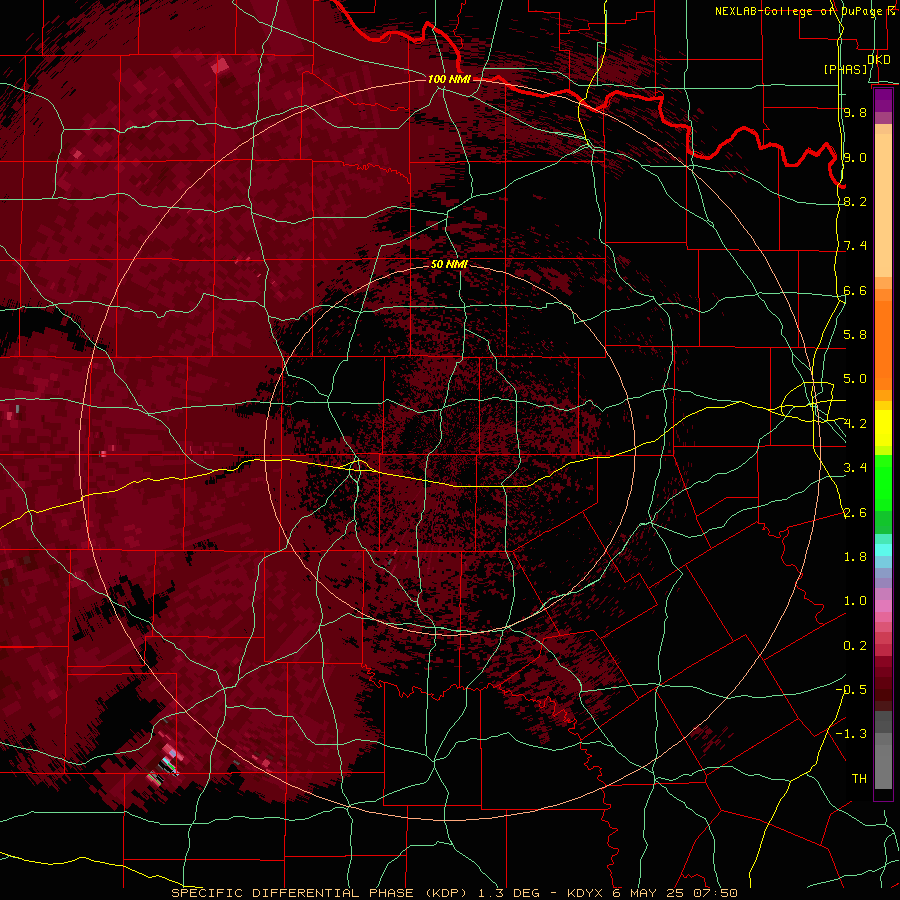Screen dimensions: 900x900
Task: Click the 1.0 value on the color scale
Action: tap(855, 601)
